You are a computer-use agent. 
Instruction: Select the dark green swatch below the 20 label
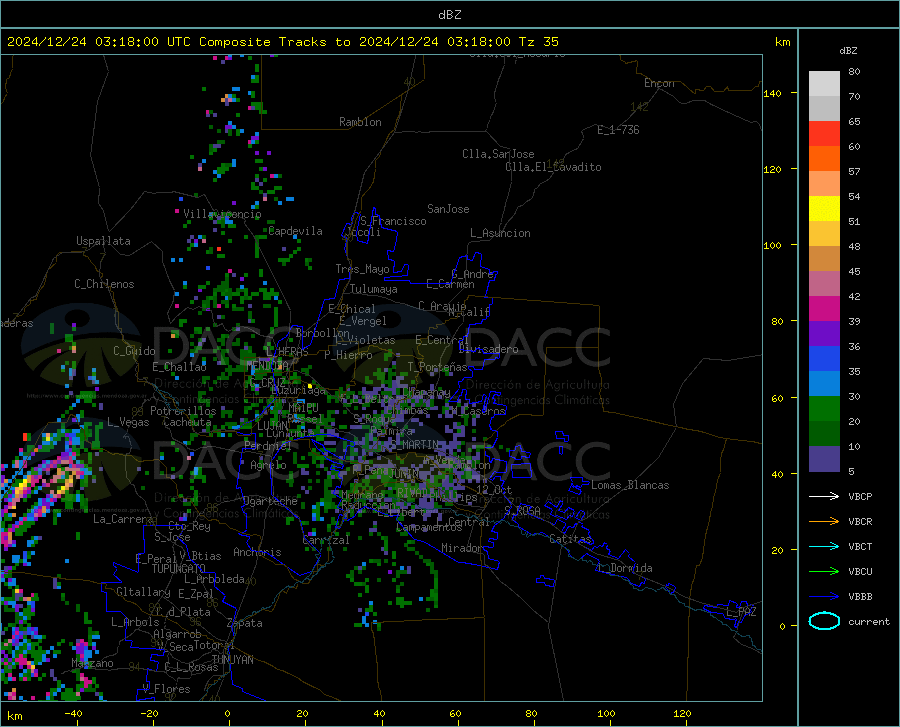[824, 434]
